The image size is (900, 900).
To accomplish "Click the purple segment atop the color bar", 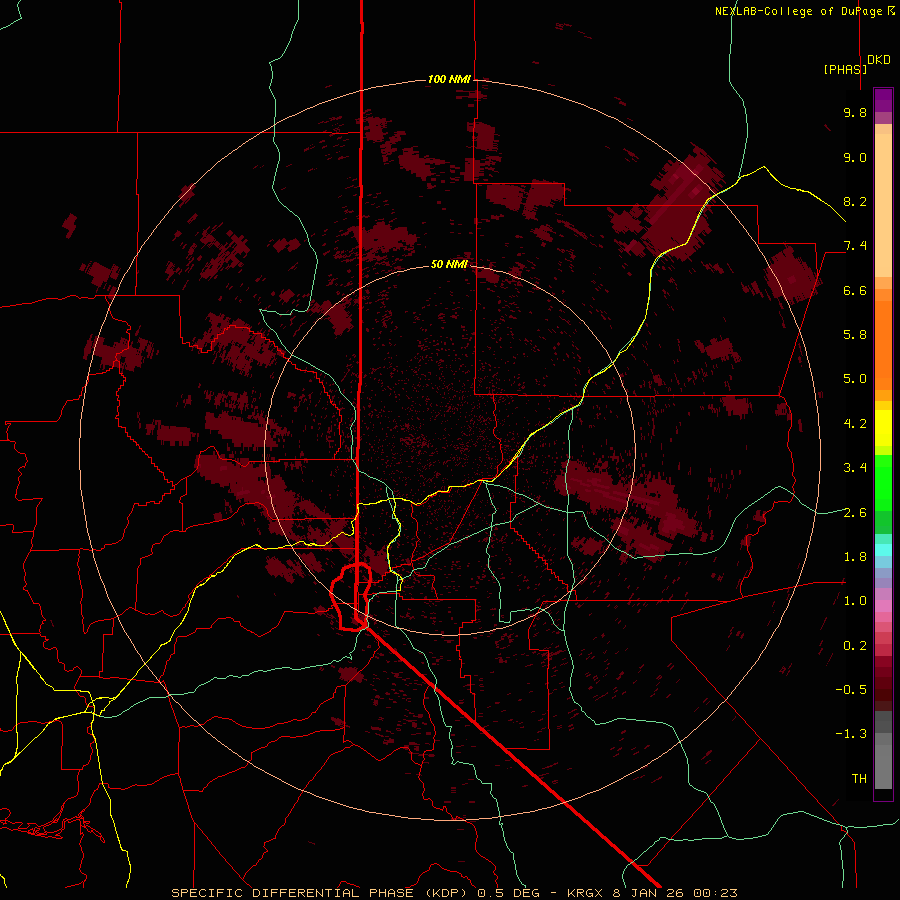I will tap(883, 100).
